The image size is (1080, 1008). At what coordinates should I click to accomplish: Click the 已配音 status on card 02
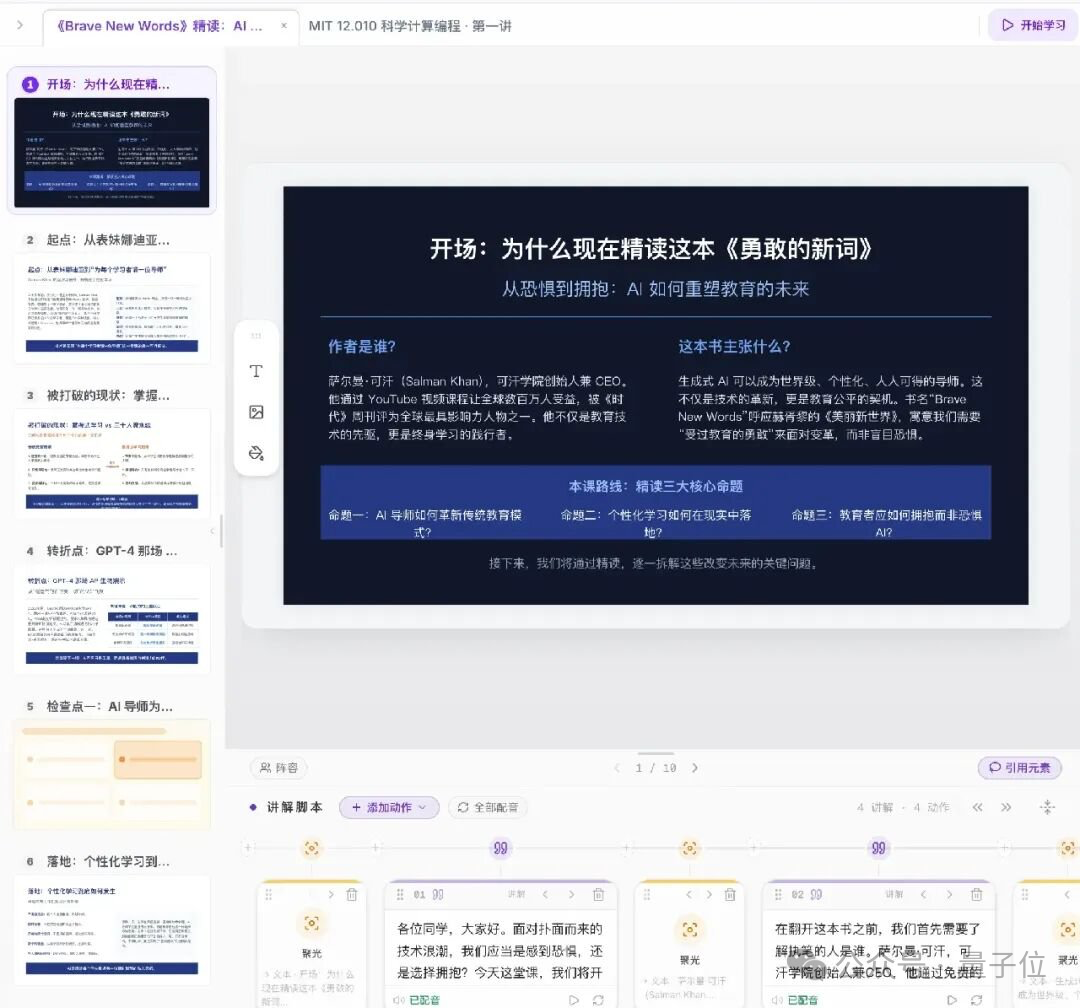(x=802, y=1000)
